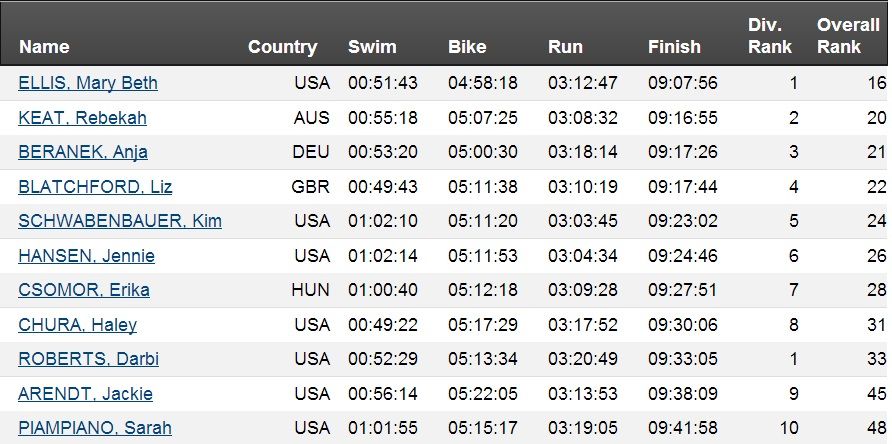Sort by Name column header
Viewport: 892px width, 444px height.
pos(44,47)
